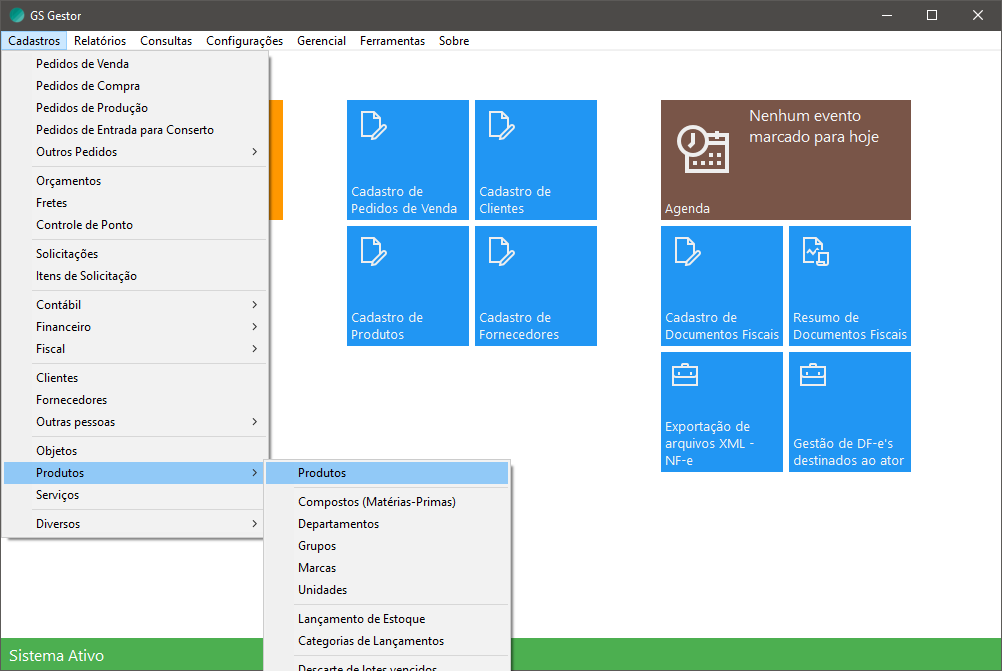This screenshot has width=1002, height=671.
Task: Open the Cadastro de Fornecedores tile
Action: pyautogui.click(x=535, y=286)
